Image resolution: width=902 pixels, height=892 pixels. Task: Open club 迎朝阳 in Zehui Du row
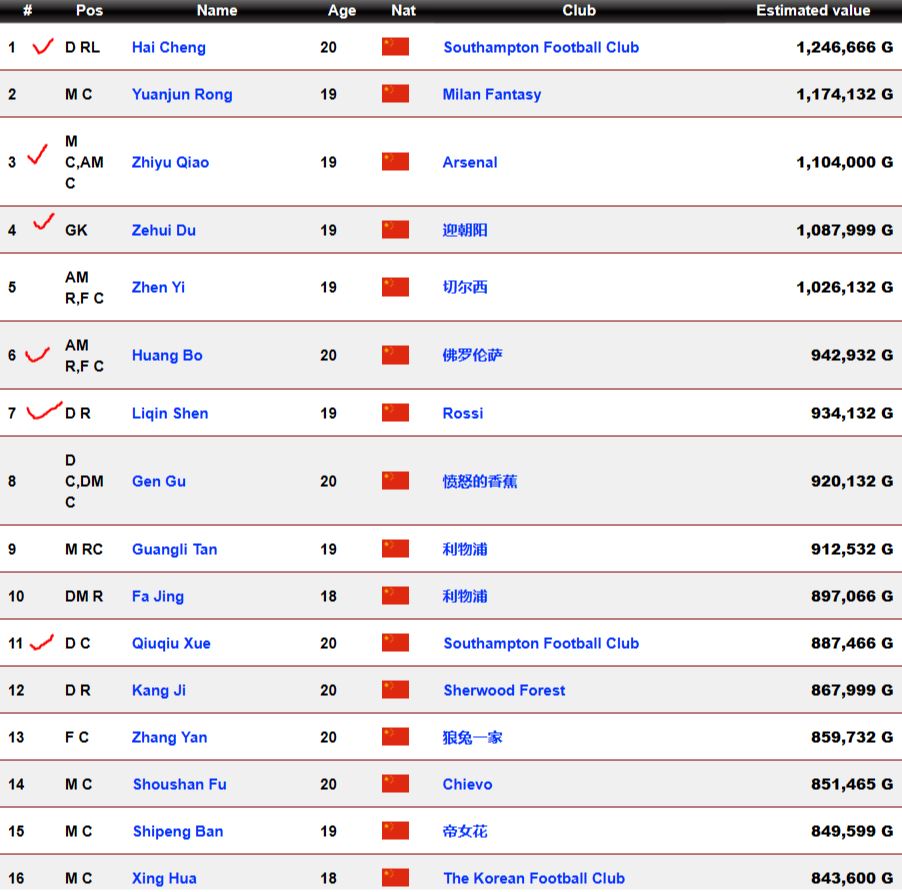pos(465,230)
